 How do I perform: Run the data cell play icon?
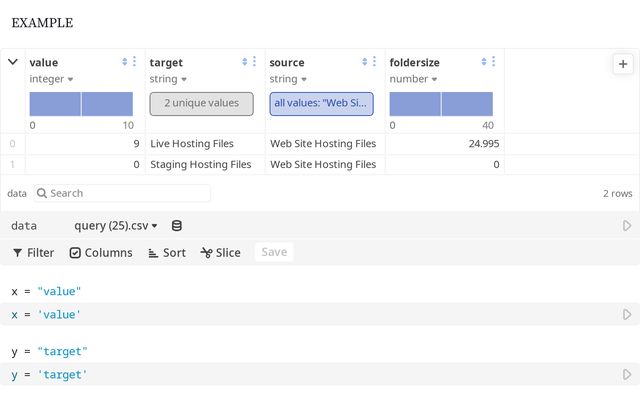click(x=627, y=226)
